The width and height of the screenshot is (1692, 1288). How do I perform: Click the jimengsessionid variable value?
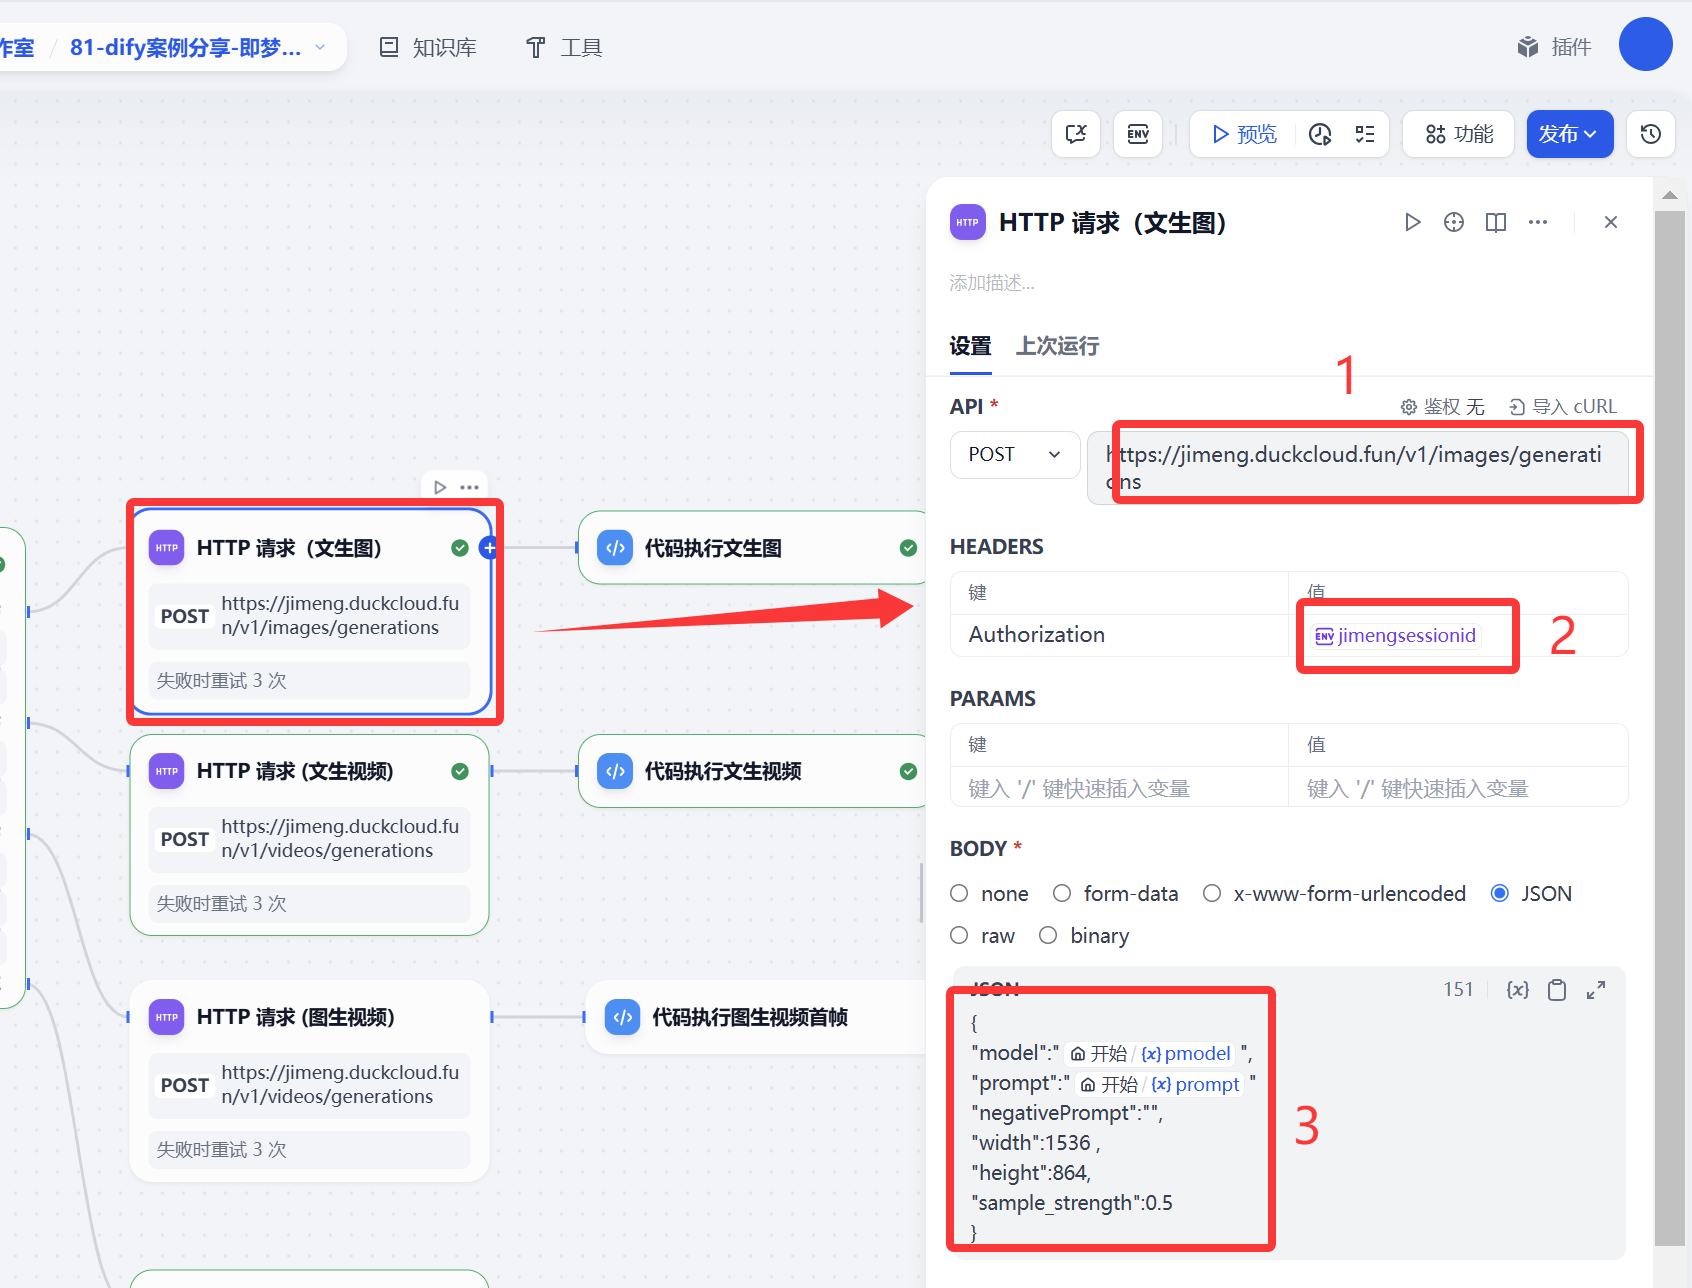[1395, 635]
